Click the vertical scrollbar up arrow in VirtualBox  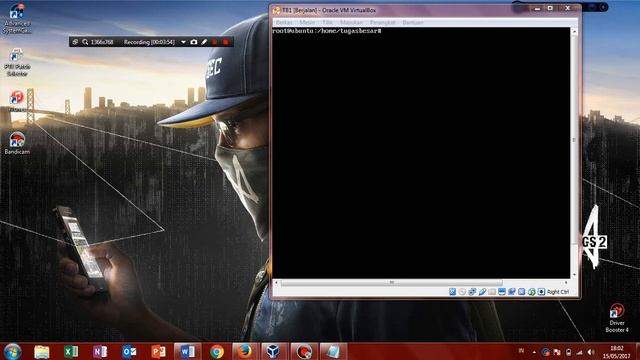574,31
